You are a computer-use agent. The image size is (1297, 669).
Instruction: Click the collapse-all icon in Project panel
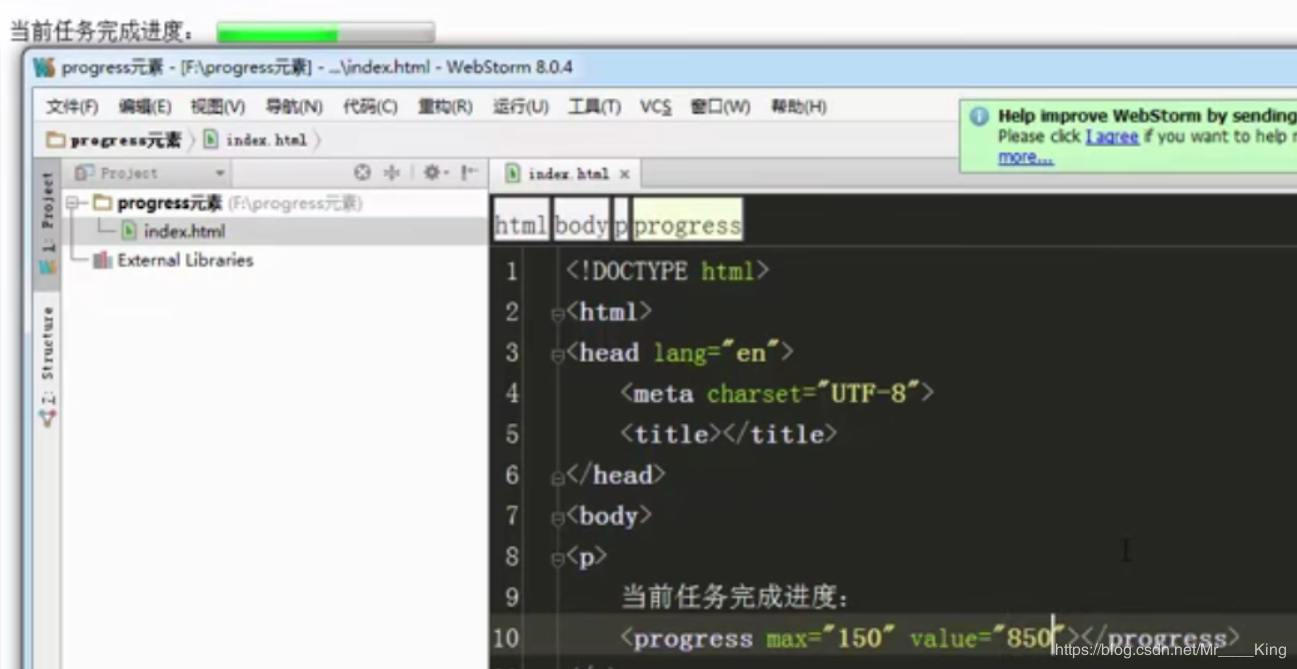(363, 171)
